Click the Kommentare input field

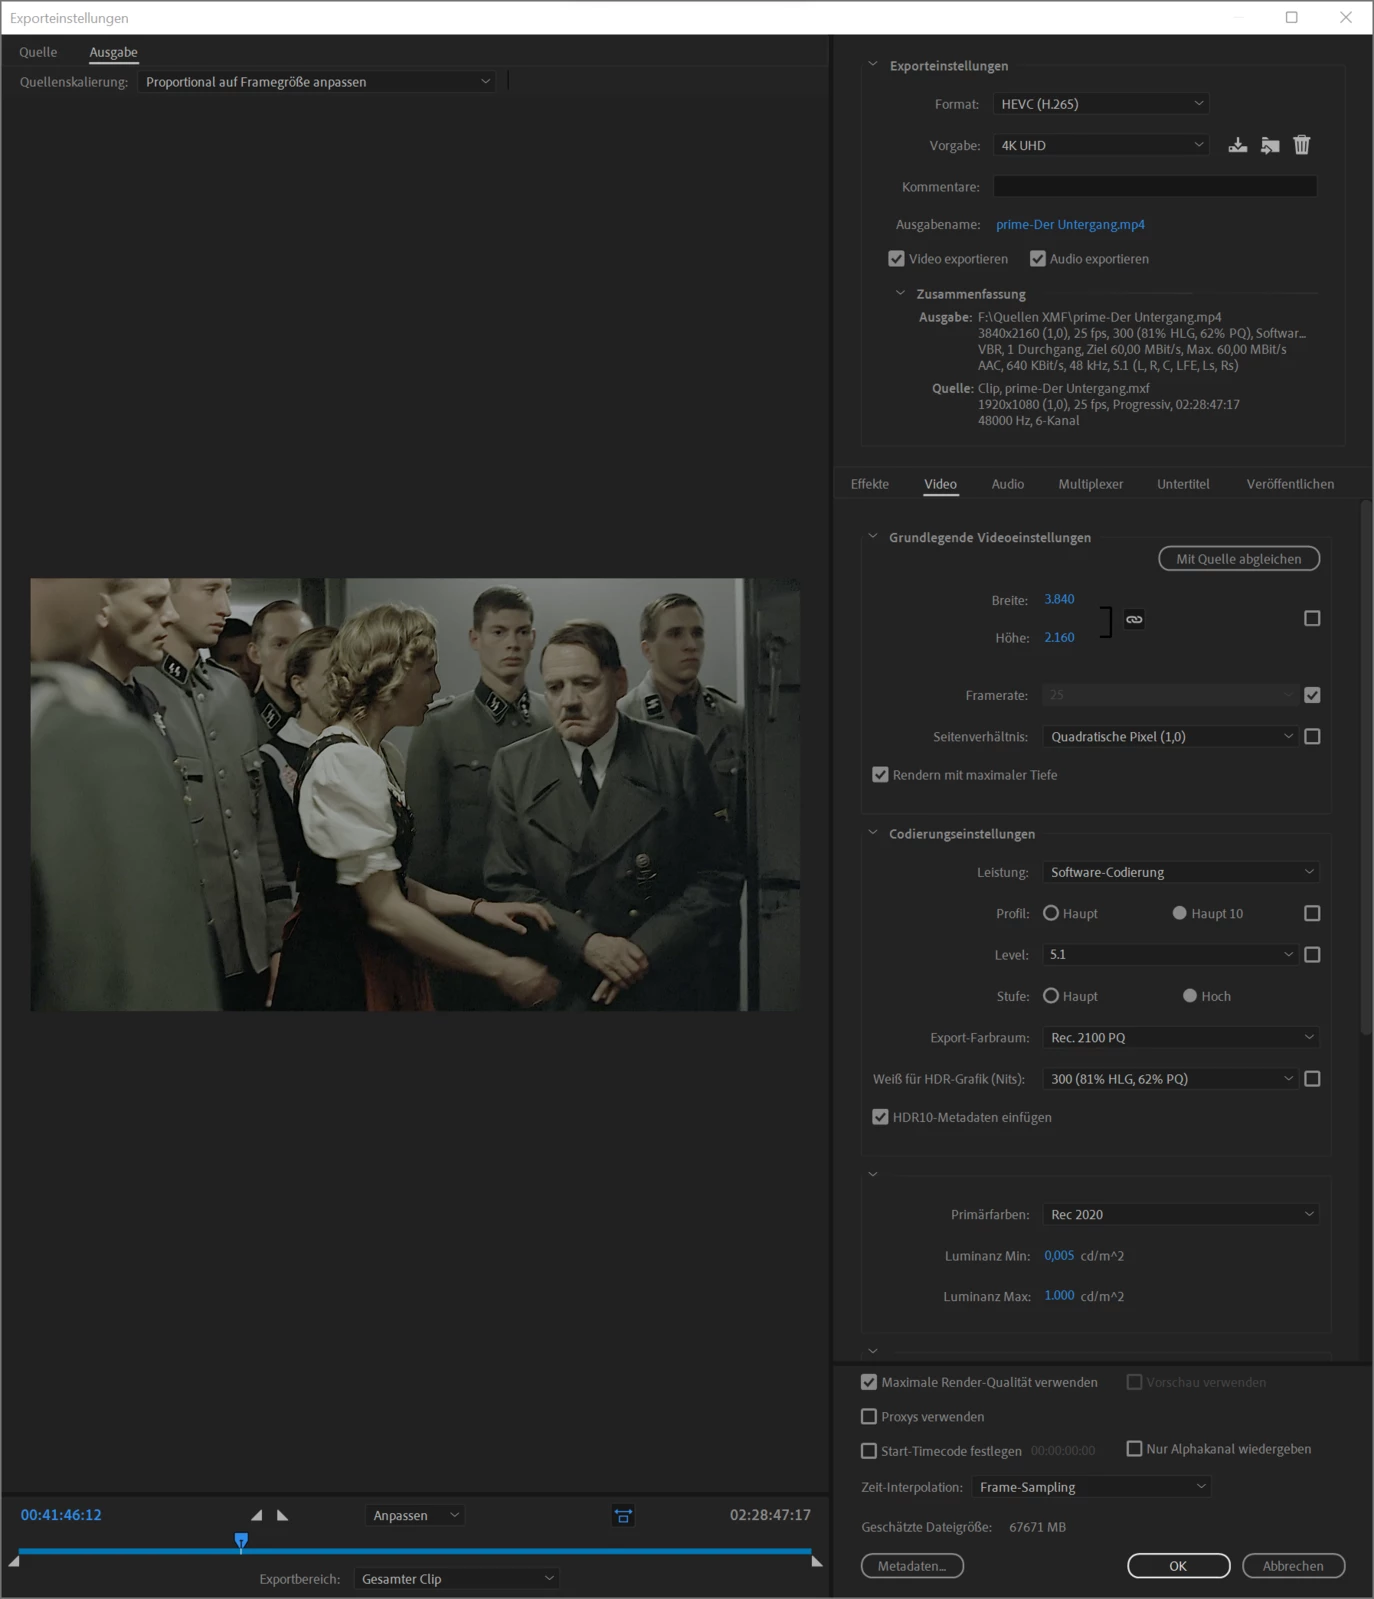coord(1155,187)
